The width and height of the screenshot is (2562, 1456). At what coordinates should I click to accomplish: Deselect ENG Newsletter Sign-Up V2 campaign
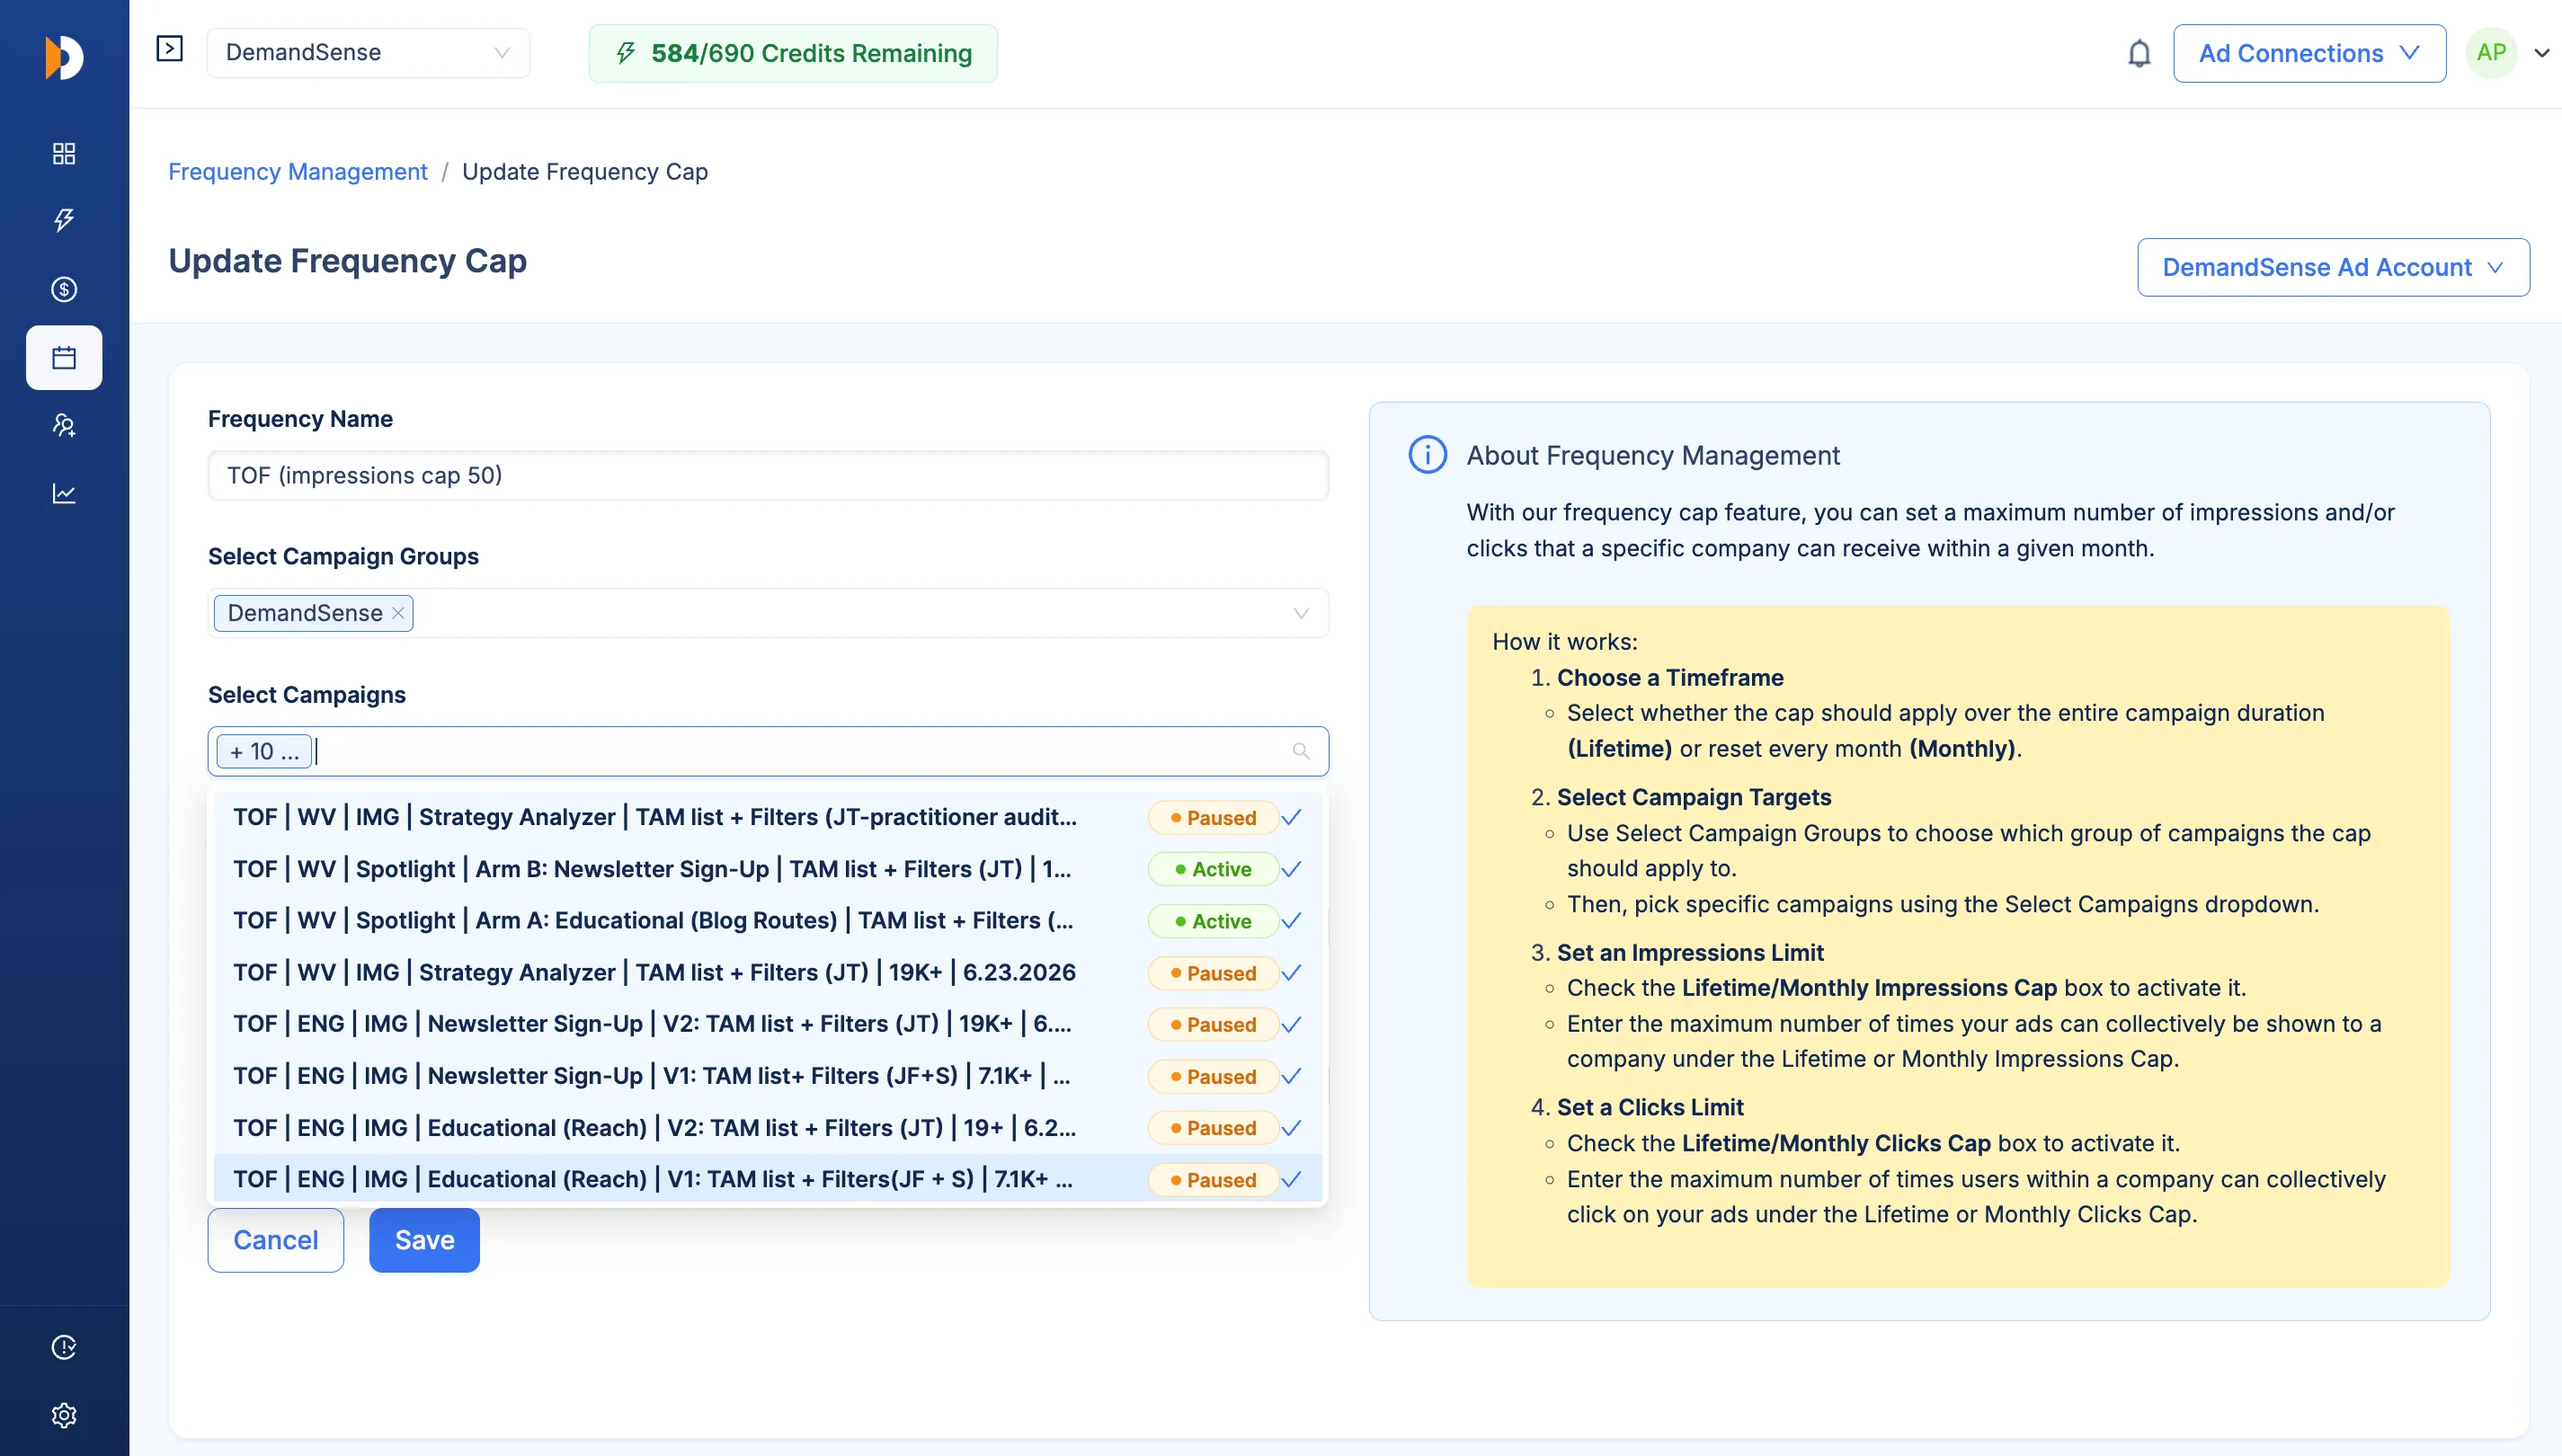click(768, 1024)
